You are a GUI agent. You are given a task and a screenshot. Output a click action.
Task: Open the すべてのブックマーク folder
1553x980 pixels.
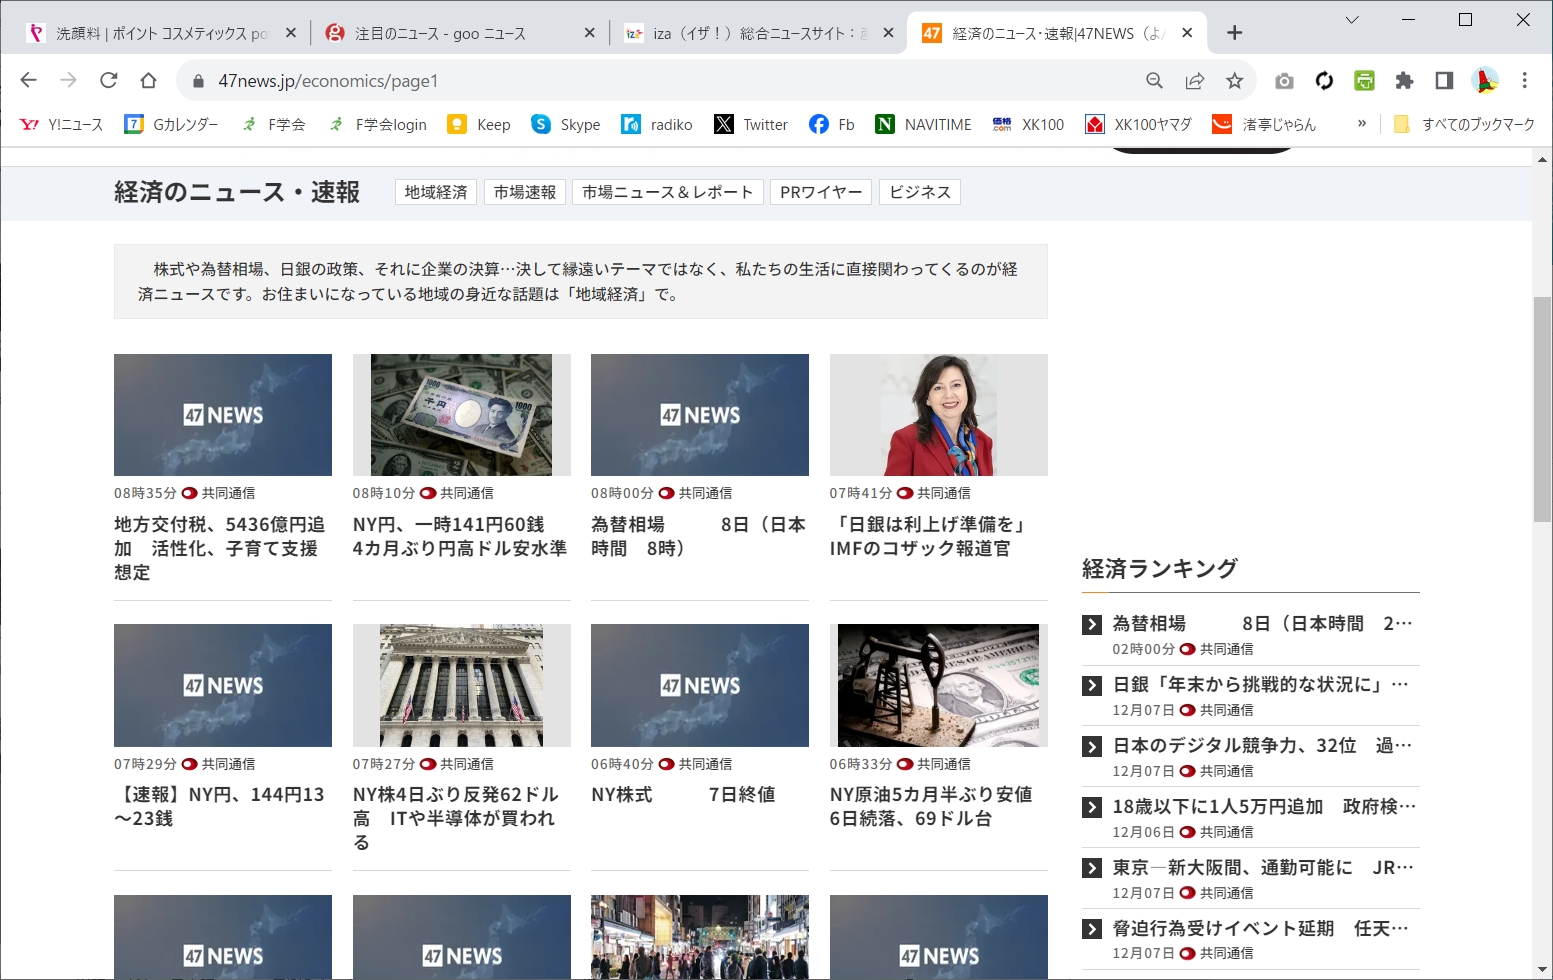click(1464, 124)
